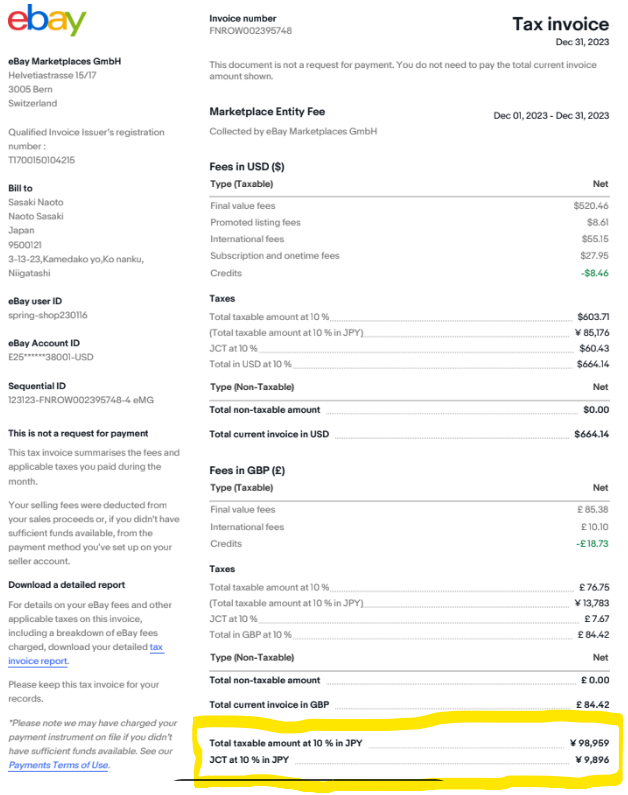Click the Fees in GBP (£) heading
This screenshot has width=628, height=795.
pyautogui.click(x=247, y=471)
